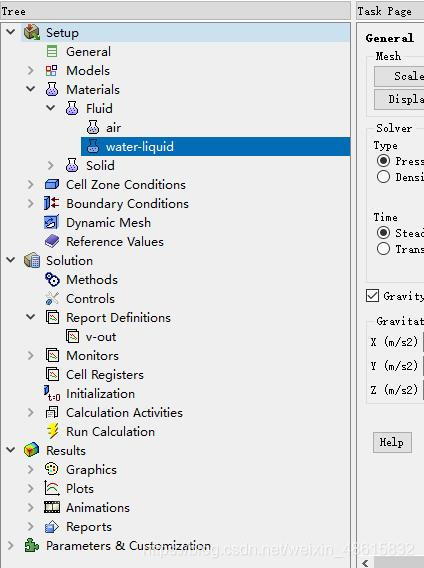Select the air fluid material item
This screenshot has width=424, height=568.
click(113, 128)
